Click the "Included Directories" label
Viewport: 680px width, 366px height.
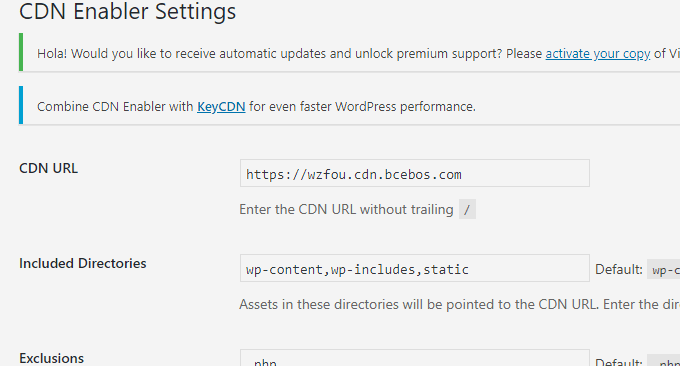(83, 263)
